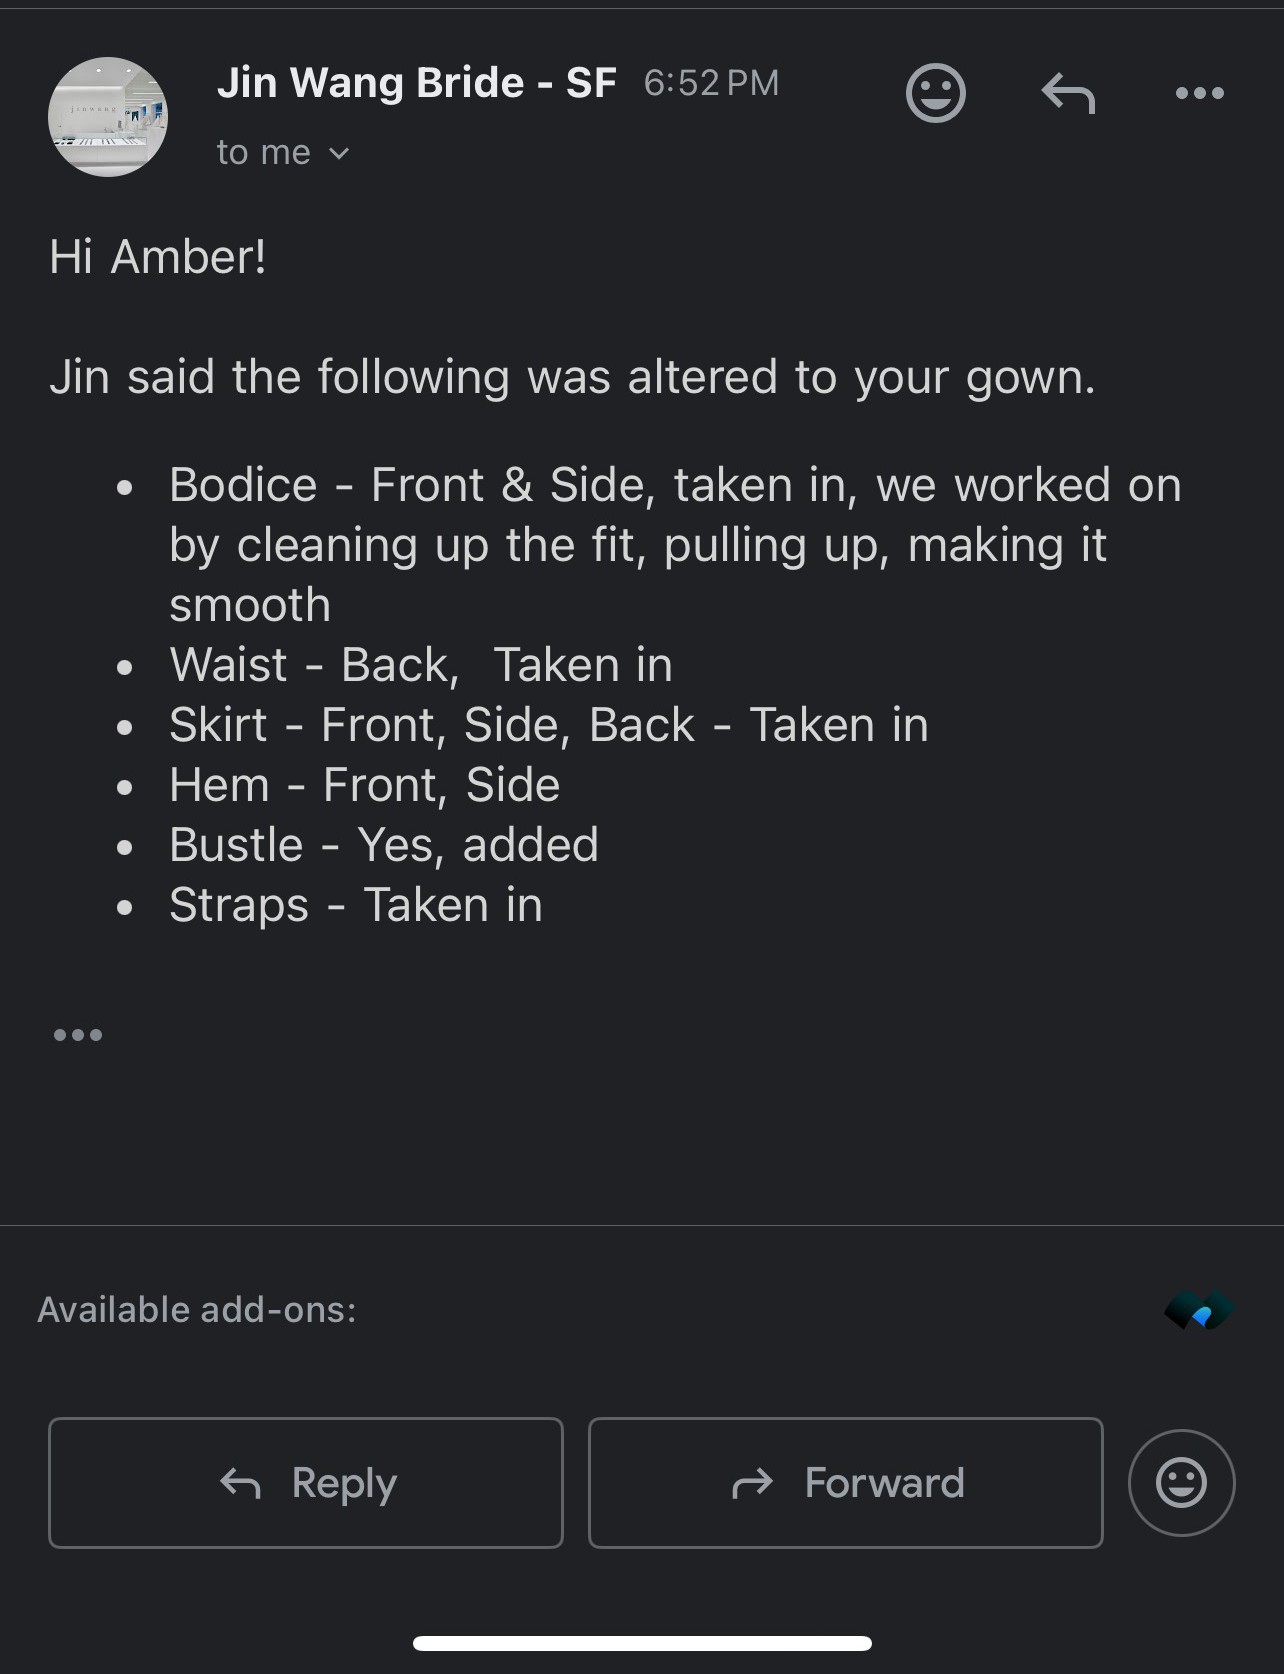Tap the reply arrow icon in the header
This screenshot has height=1674, width=1284.
pos(1068,93)
